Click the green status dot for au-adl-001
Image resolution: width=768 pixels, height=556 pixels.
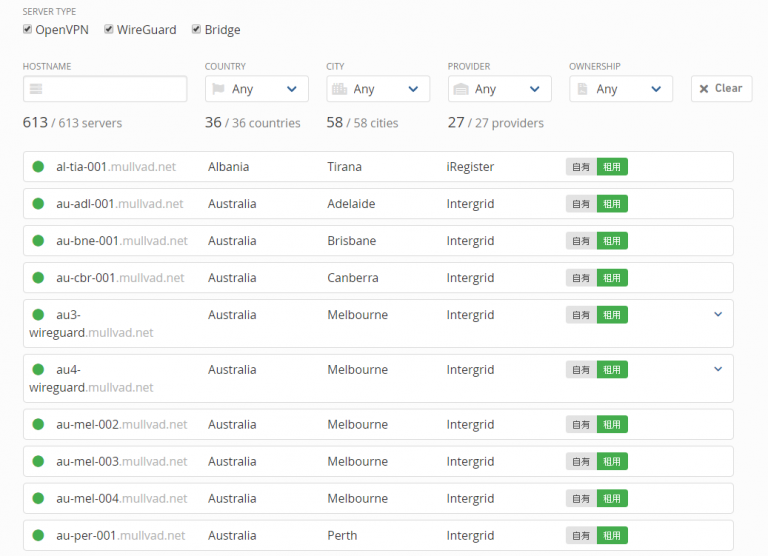[x=38, y=204]
